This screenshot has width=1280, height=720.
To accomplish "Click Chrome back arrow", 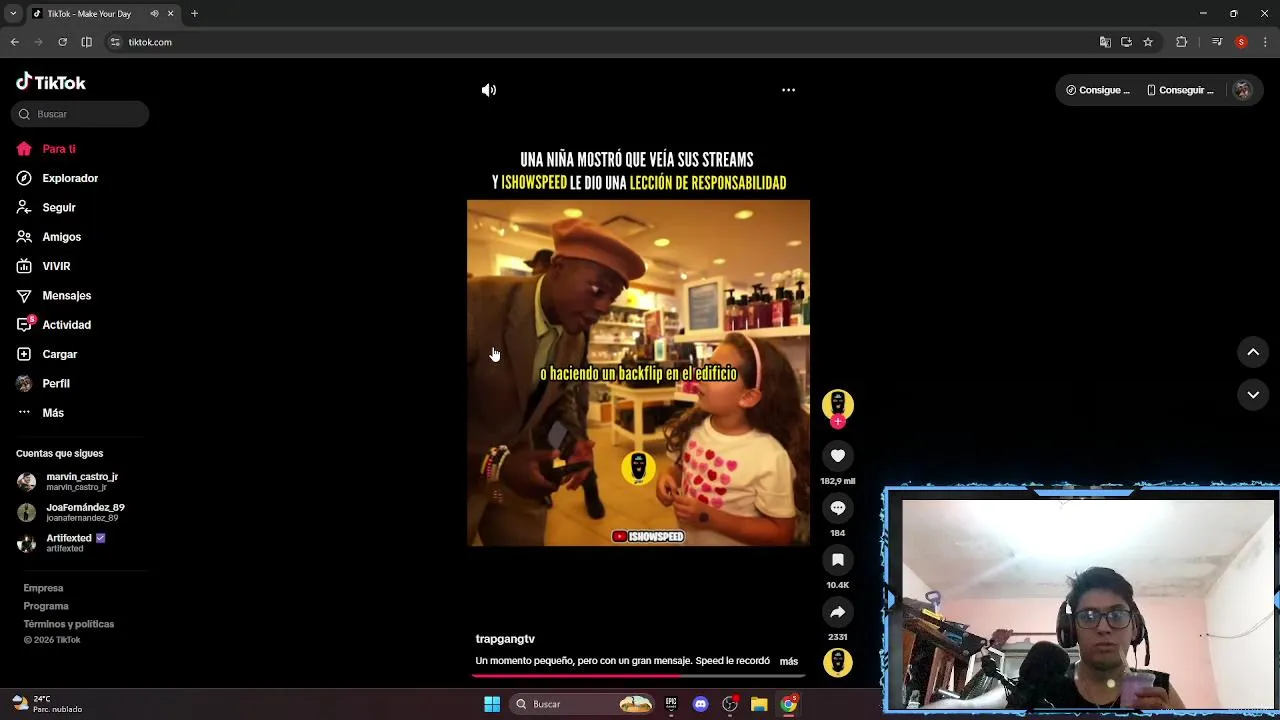I will pyautogui.click(x=14, y=42).
